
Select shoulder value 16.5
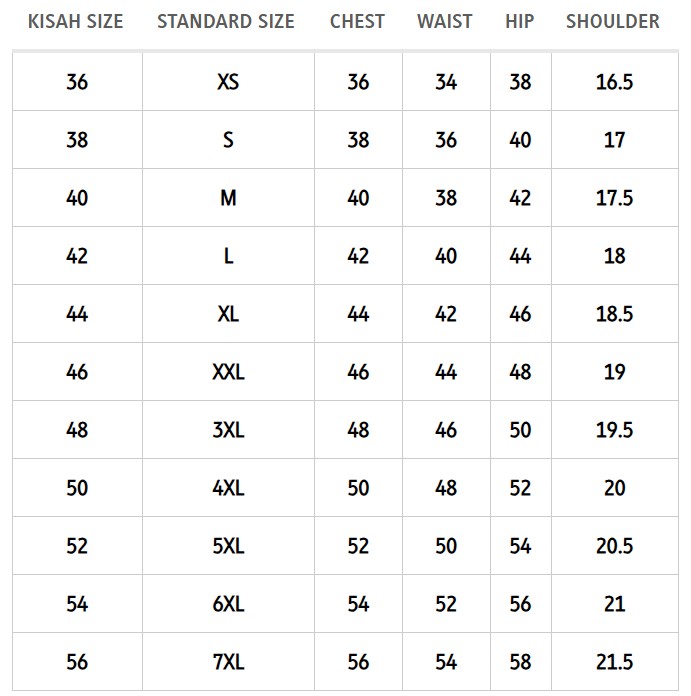pyautogui.click(x=614, y=82)
